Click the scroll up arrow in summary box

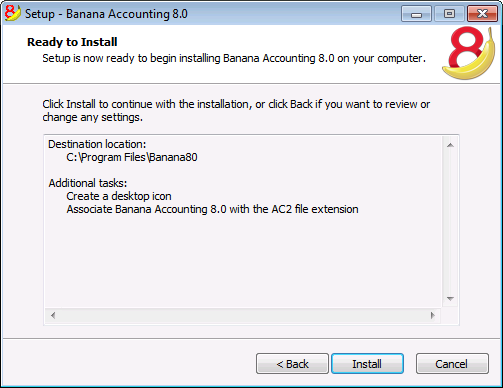point(450,145)
